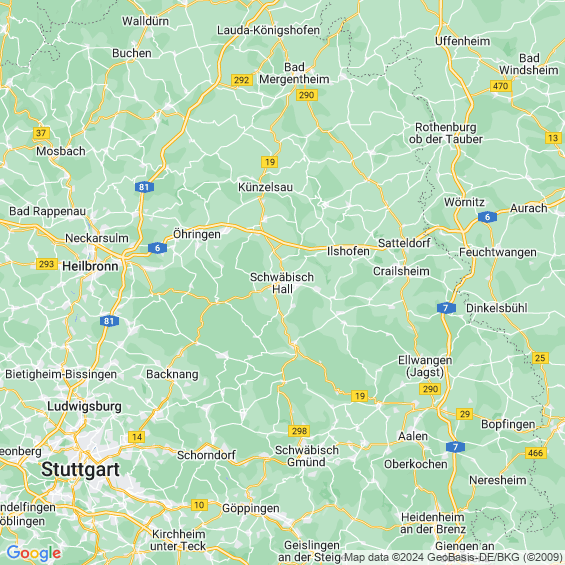Open the Google logo link
The width and height of the screenshot is (565, 565).
(x=34, y=553)
